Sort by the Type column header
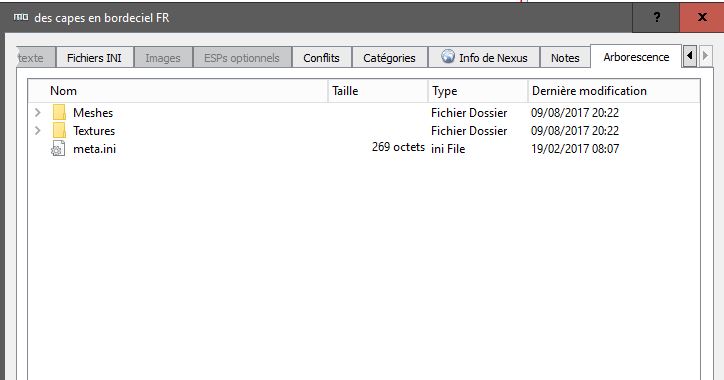 pyautogui.click(x=478, y=91)
